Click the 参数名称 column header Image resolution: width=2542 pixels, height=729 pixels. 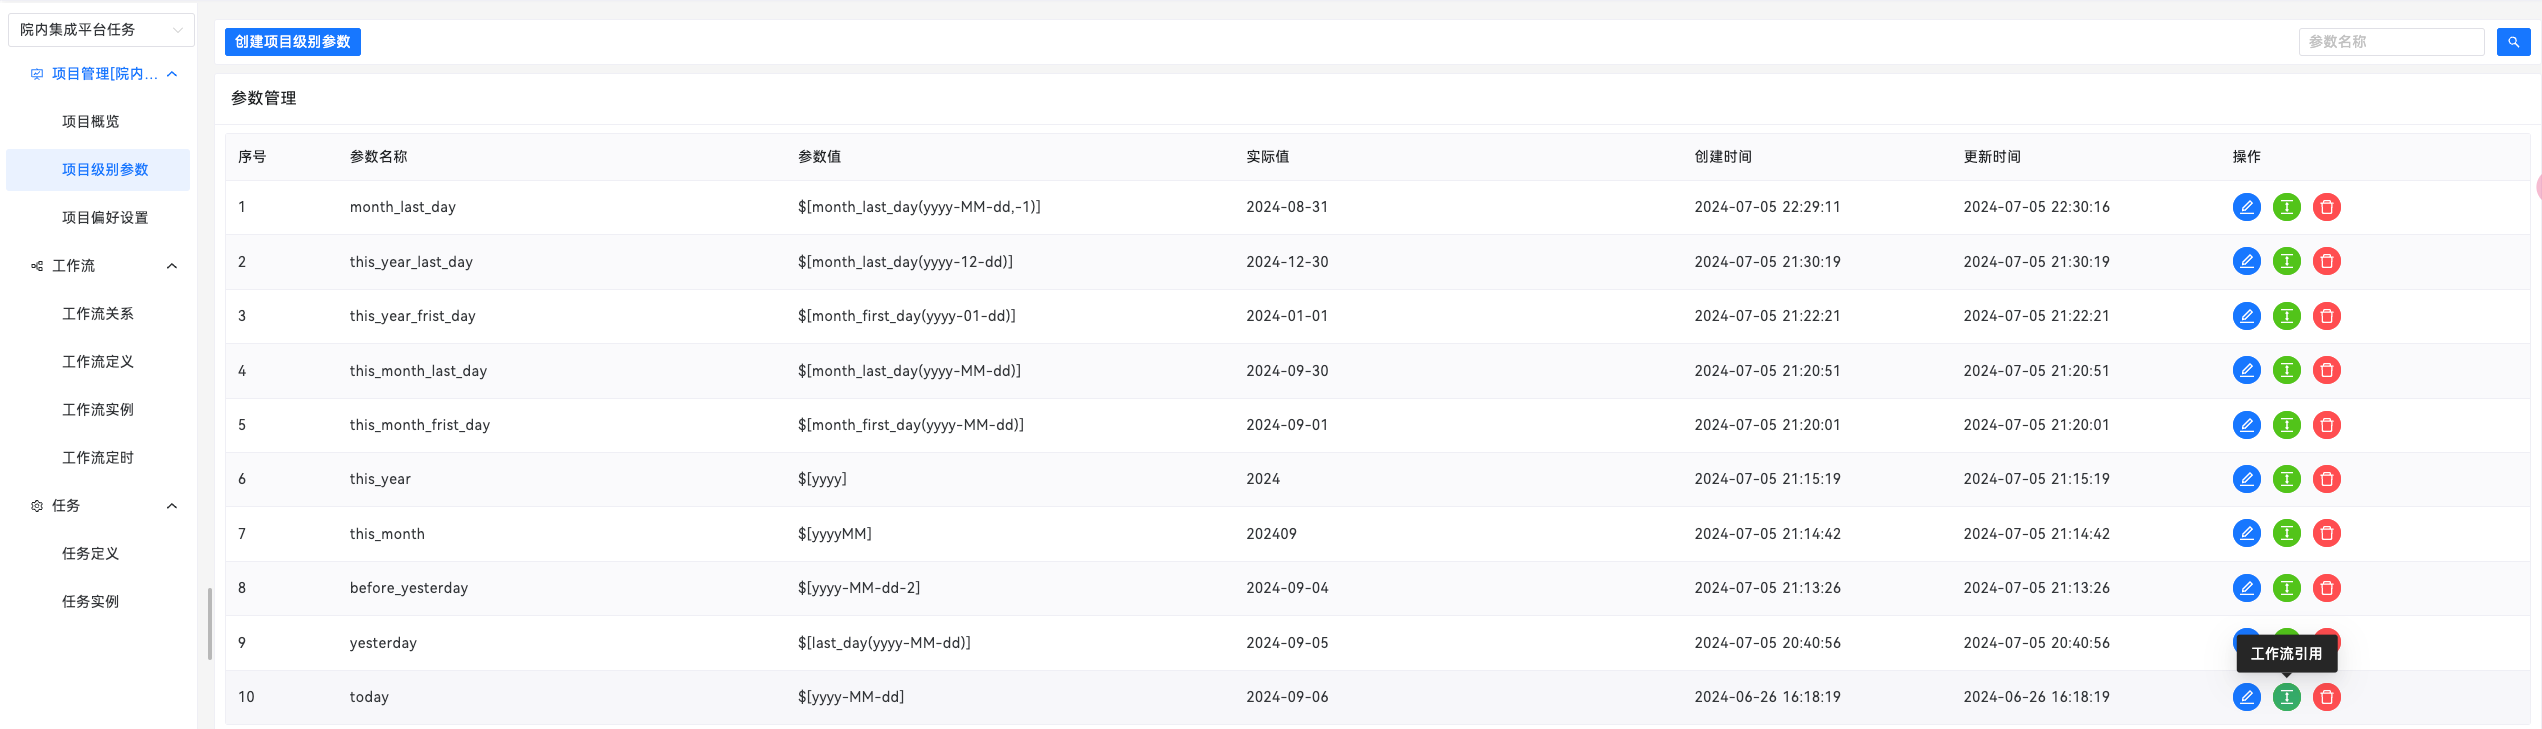pos(378,157)
